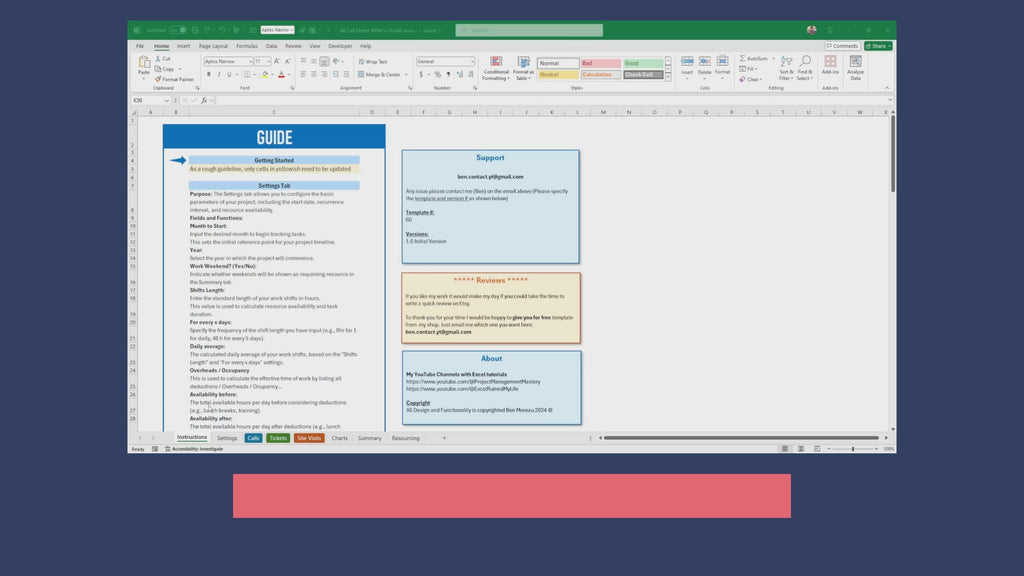Expand the Merge & Center dropdown arrow
The width and height of the screenshot is (1024, 576).
[405, 74]
